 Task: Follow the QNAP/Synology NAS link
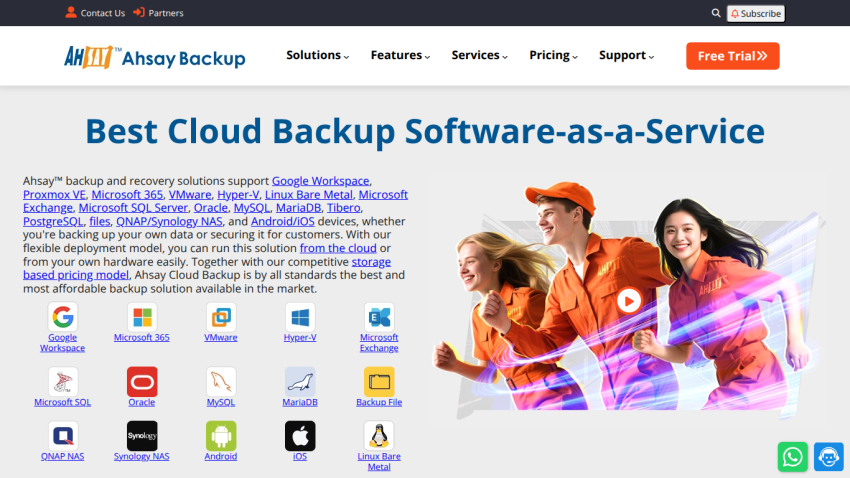coord(169,222)
